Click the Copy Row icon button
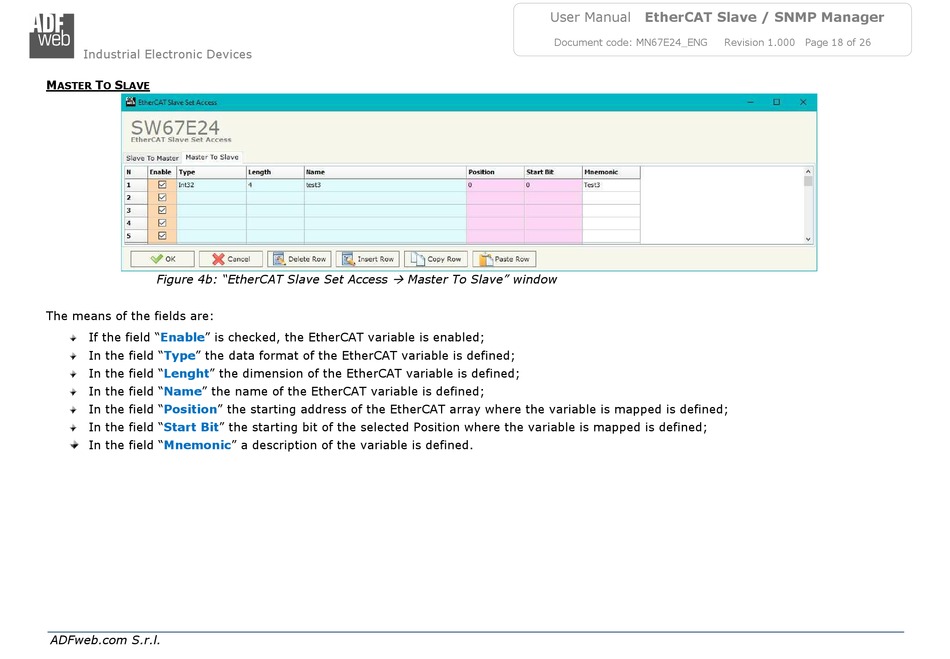 [x=435, y=259]
